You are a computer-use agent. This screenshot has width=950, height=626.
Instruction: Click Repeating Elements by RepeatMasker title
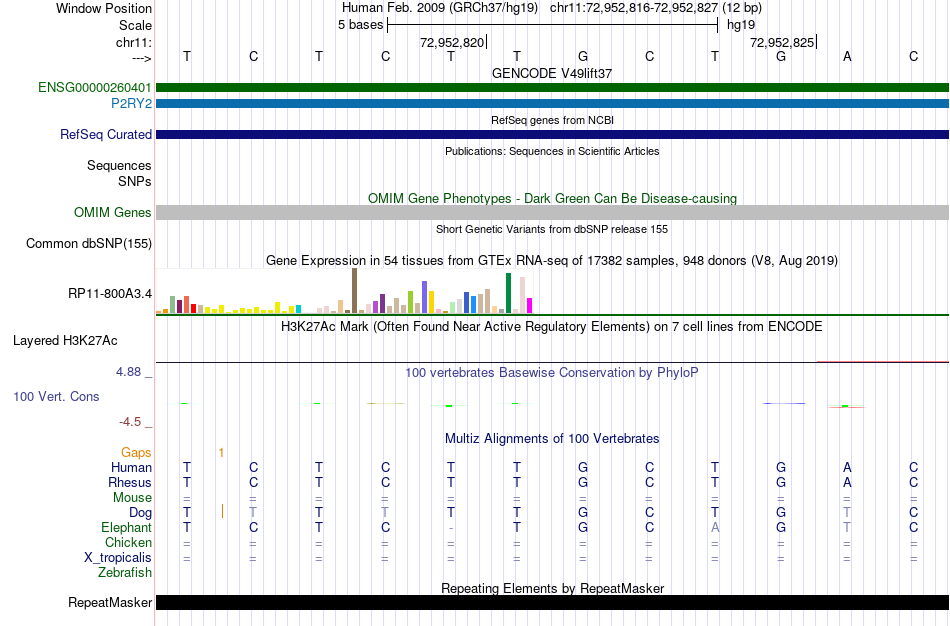[x=553, y=588]
